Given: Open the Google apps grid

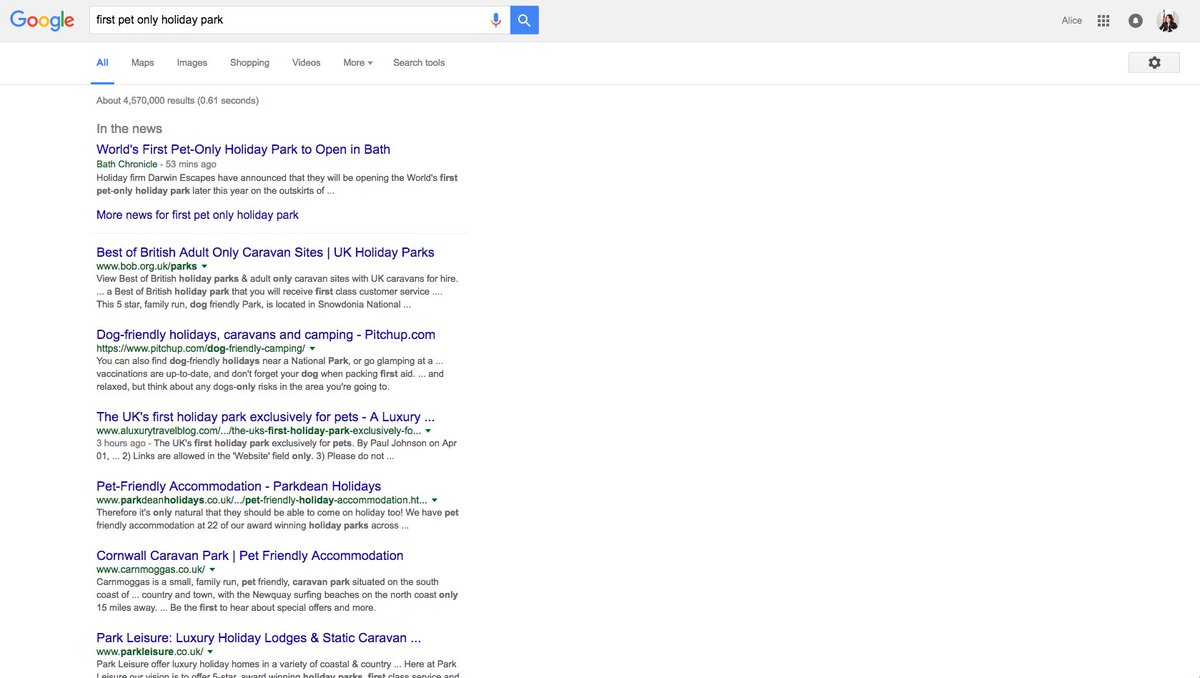Looking at the screenshot, I should 1104,20.
